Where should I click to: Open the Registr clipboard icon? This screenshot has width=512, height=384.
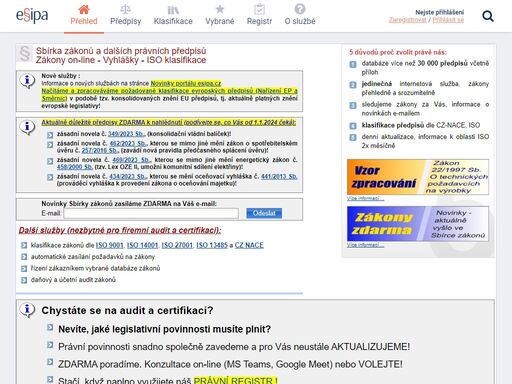[x=259, y=9]
